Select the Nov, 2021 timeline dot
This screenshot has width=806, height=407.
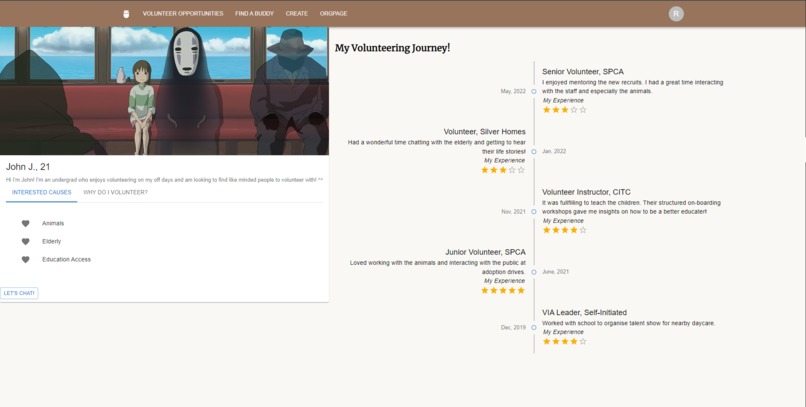click(534, 212)
